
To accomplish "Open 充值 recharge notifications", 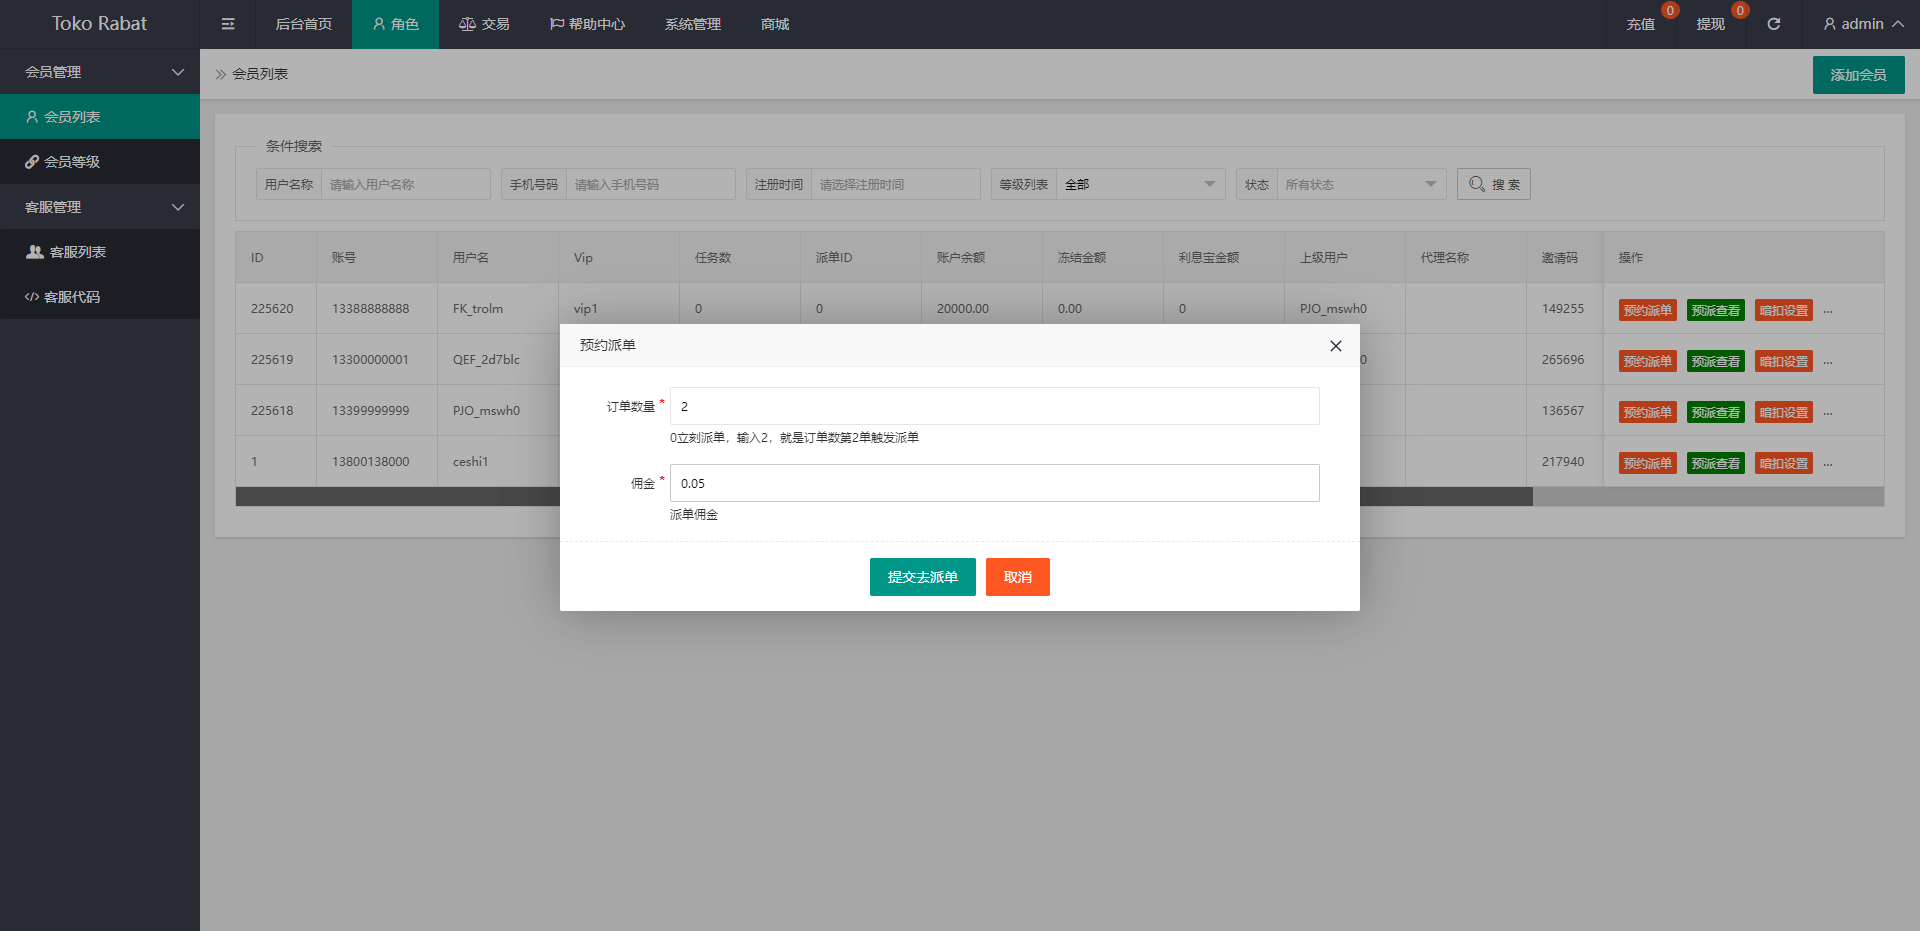I will point(1640,24).
